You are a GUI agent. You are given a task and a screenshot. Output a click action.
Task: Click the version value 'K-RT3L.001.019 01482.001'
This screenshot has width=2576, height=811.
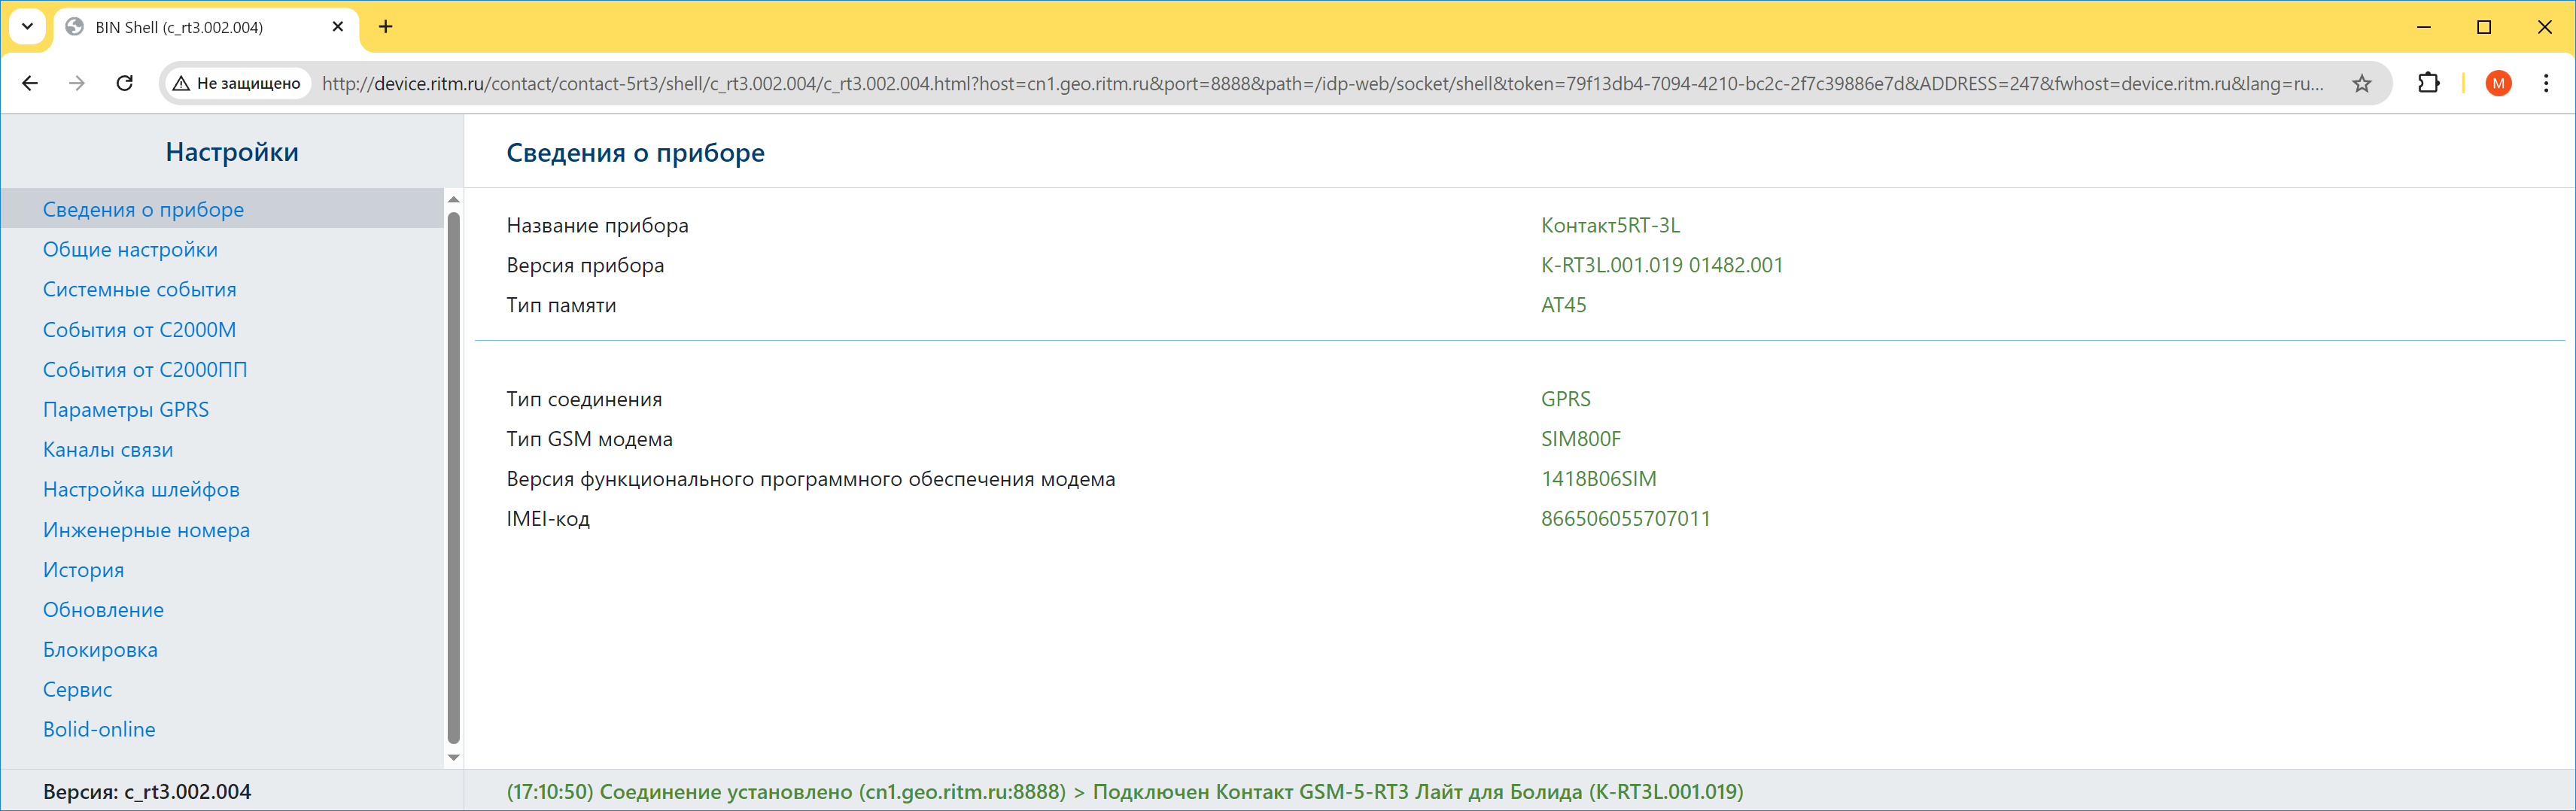[x=1662, y=265]
